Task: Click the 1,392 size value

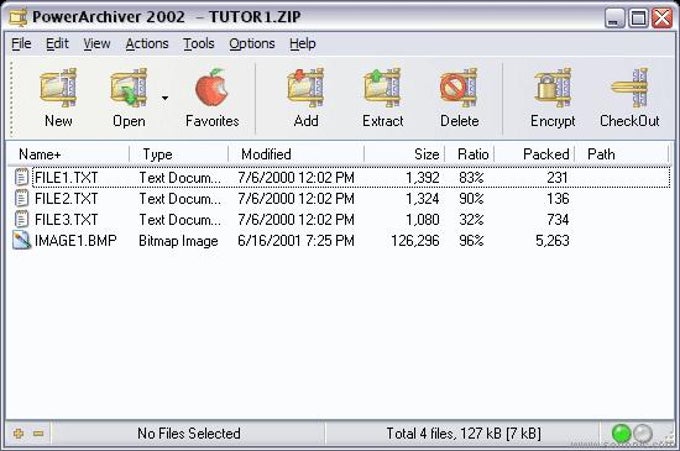Action: 422,178
